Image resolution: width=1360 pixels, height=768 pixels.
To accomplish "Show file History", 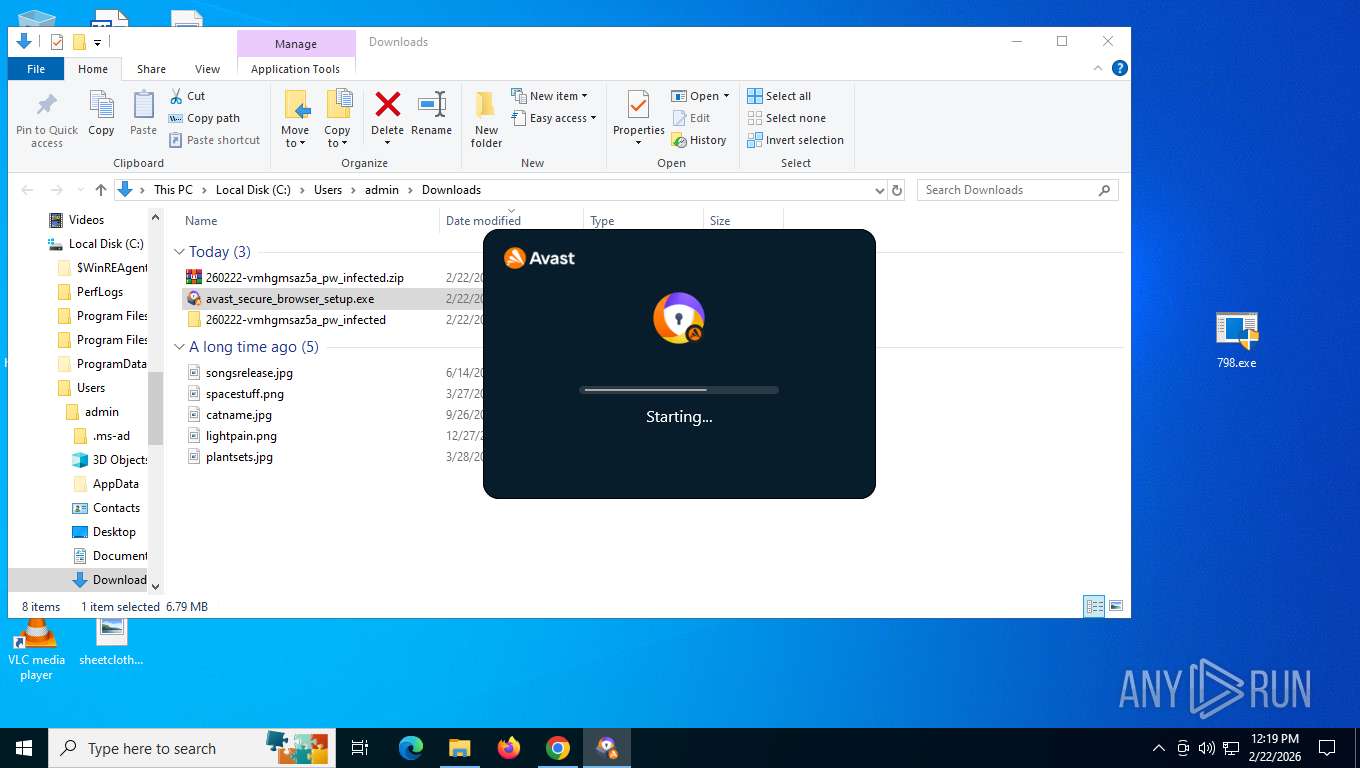I will (698, 140).
